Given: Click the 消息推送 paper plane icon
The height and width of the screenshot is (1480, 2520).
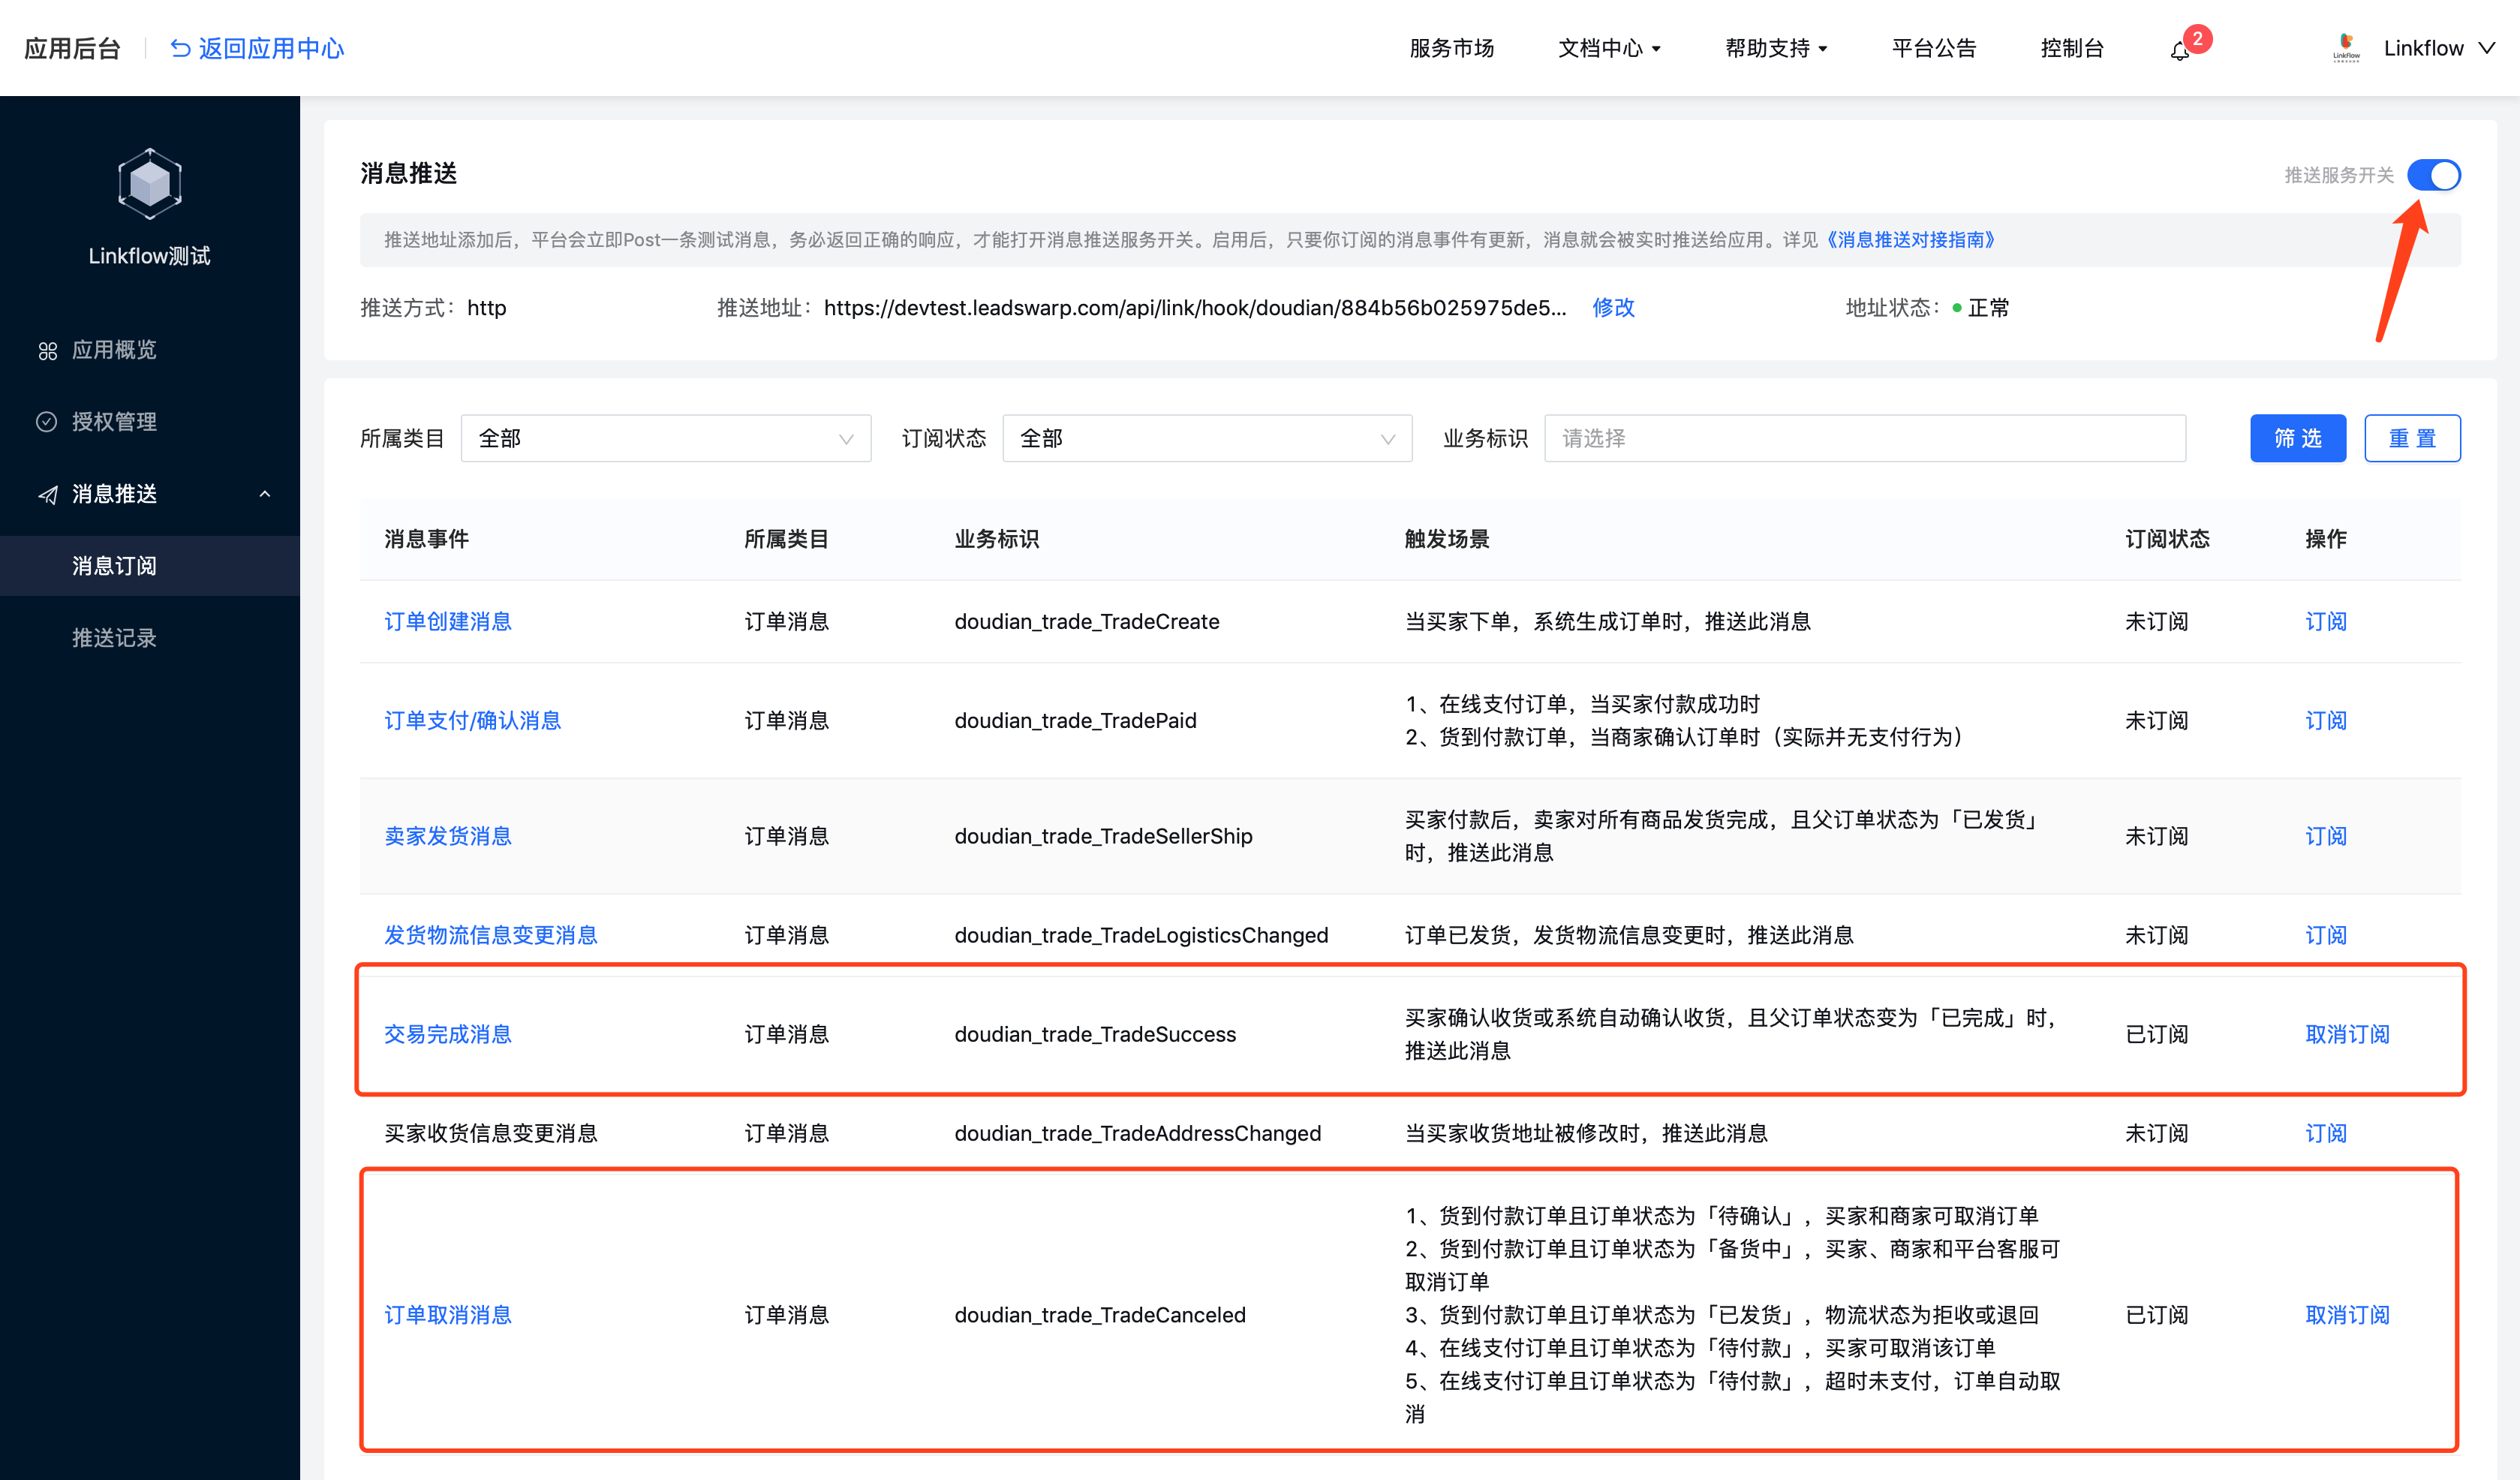Looking at the screenshot, I should (47, 494).
